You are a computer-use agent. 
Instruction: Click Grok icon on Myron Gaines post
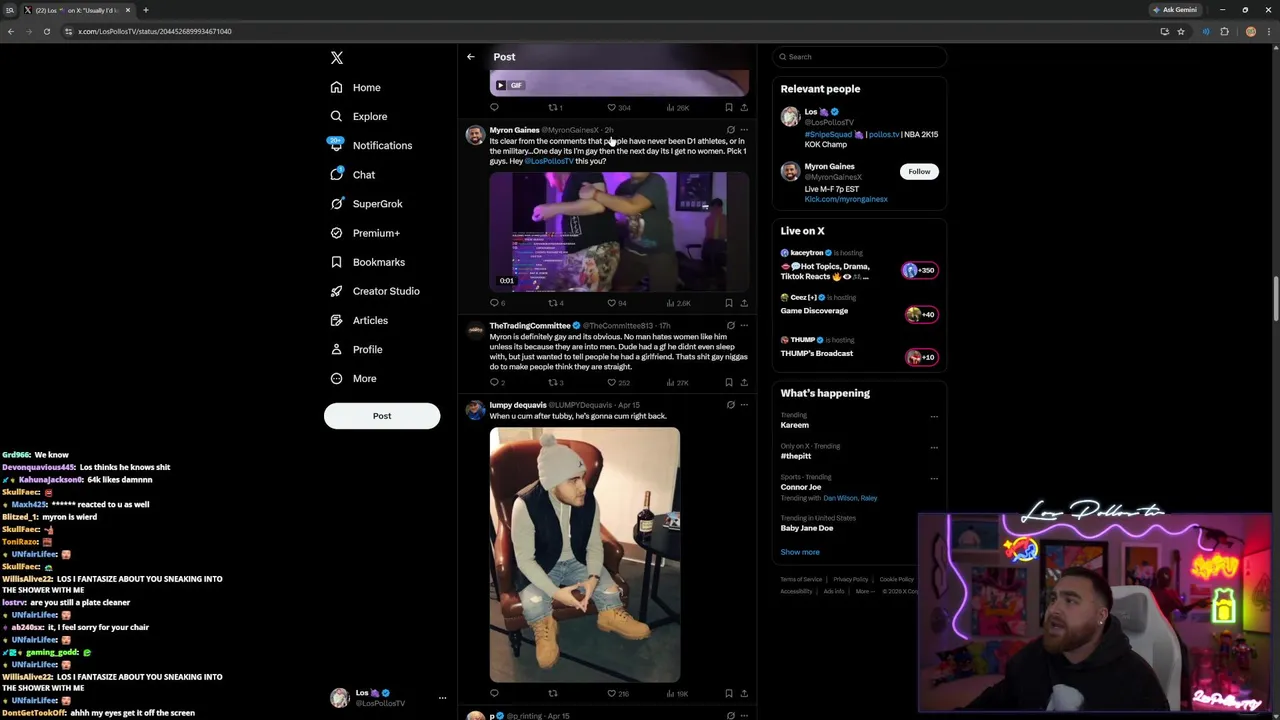tap(731, 130)
